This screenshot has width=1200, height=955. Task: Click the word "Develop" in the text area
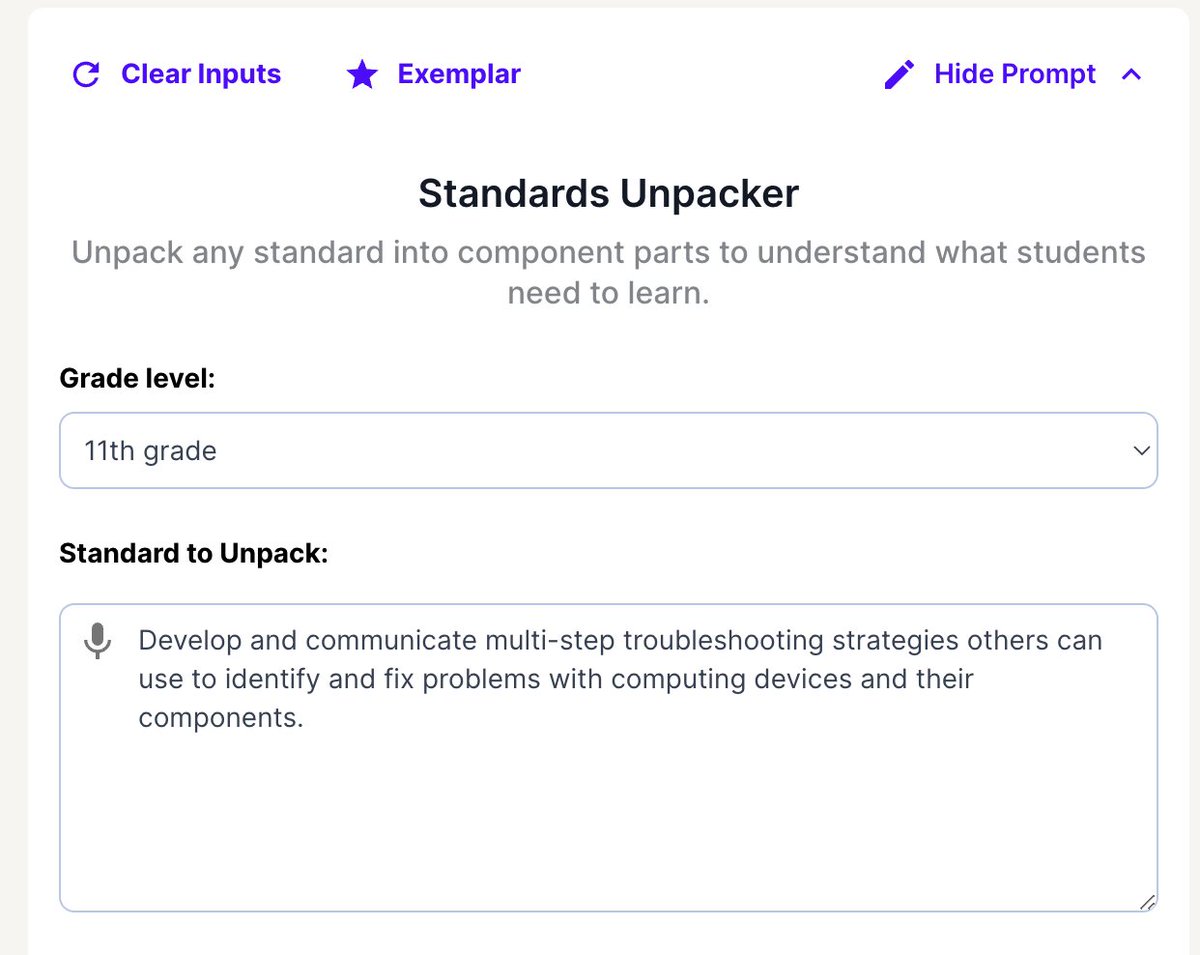183,640
